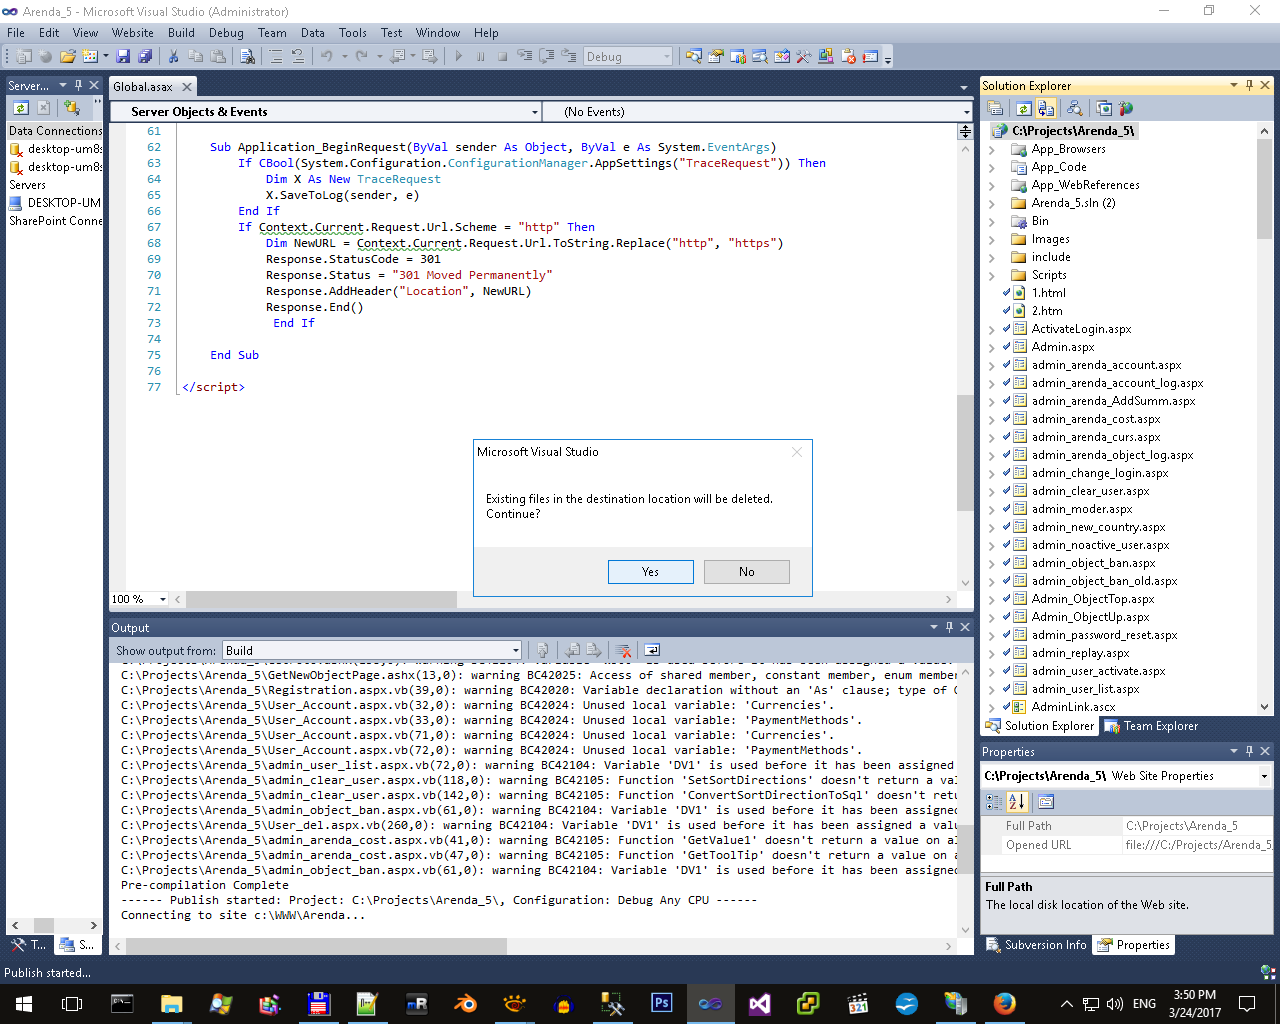Viewport: 1280px width, 1024px height.
Task: Click the Opened URL property value field
Action: pos(1197,845)
